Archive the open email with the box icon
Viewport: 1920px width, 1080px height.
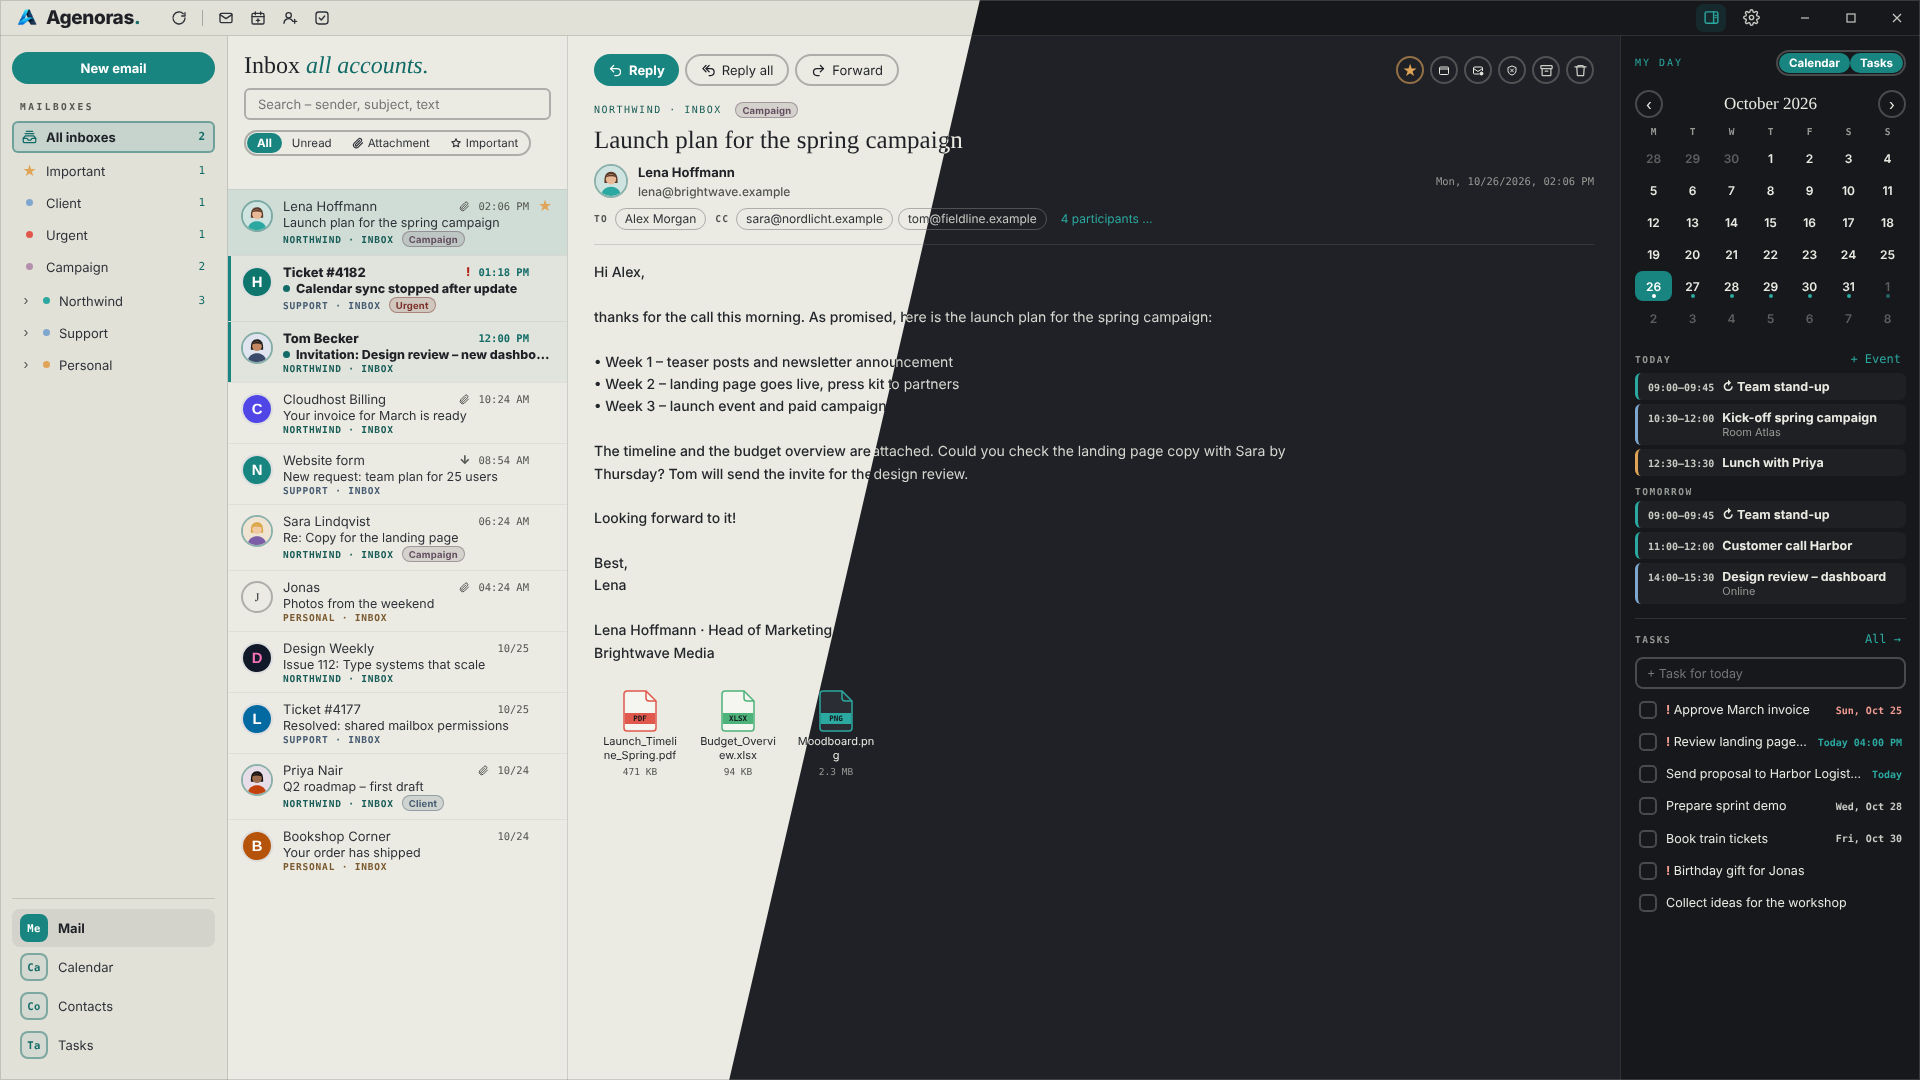pyautogui.click(x=1546, y=70)
